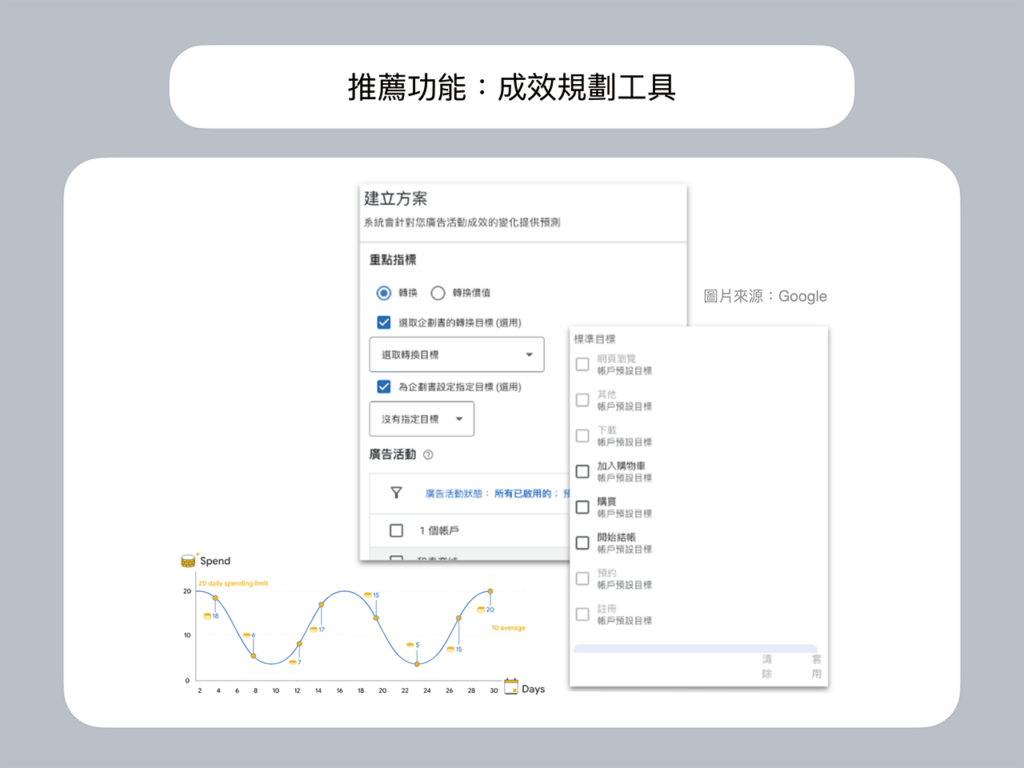The width and height of the screenshot is (1024, 768).
Task: Uncheck 選取企劃書的轉換目標 checkbox
Action: pyautogui.click(x=384, y=322)
